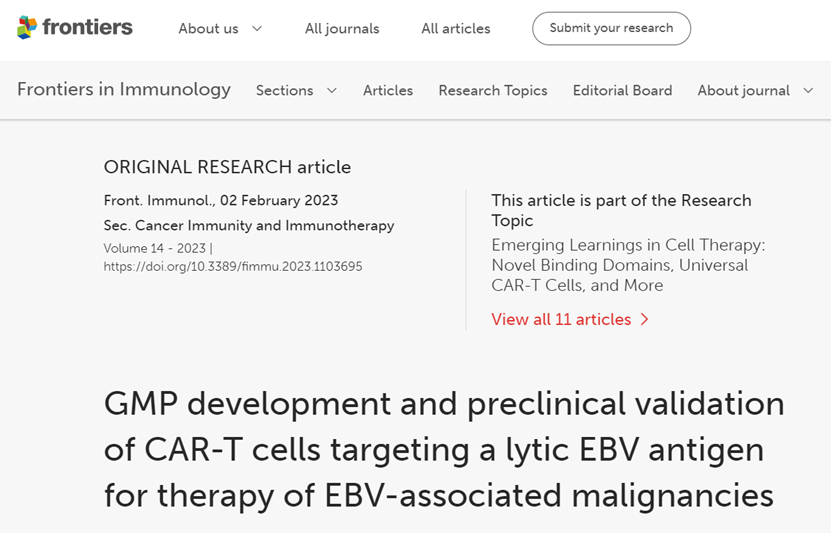Image resolution: width=831 pixels, height=533 pixels.
Task: Open the Editorial Board page
Action: pos(622,91)
